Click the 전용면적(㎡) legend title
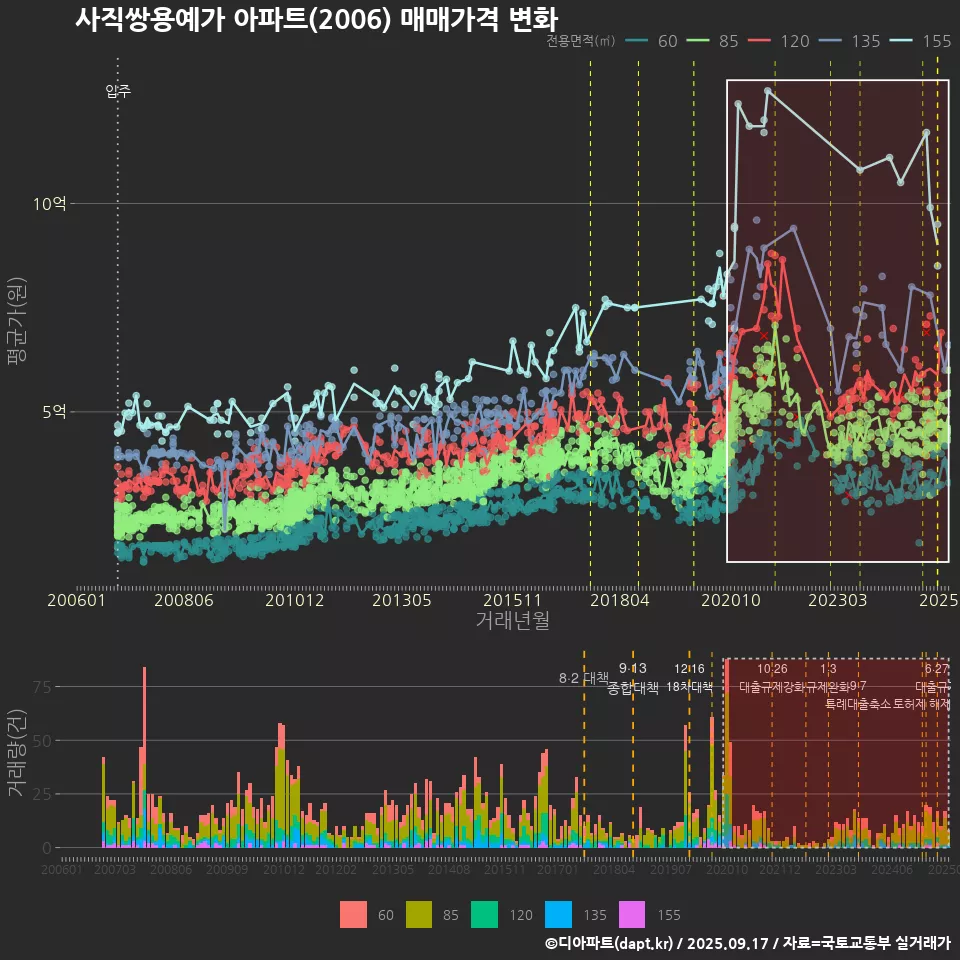The image size is (960, 960). point(580,41)
